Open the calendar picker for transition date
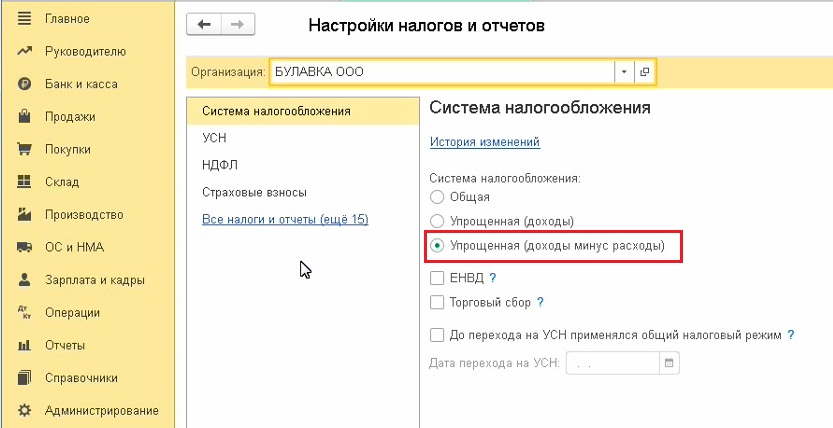Screen dimensions: 833x428 pyautogui.click(x=669, y=362)
